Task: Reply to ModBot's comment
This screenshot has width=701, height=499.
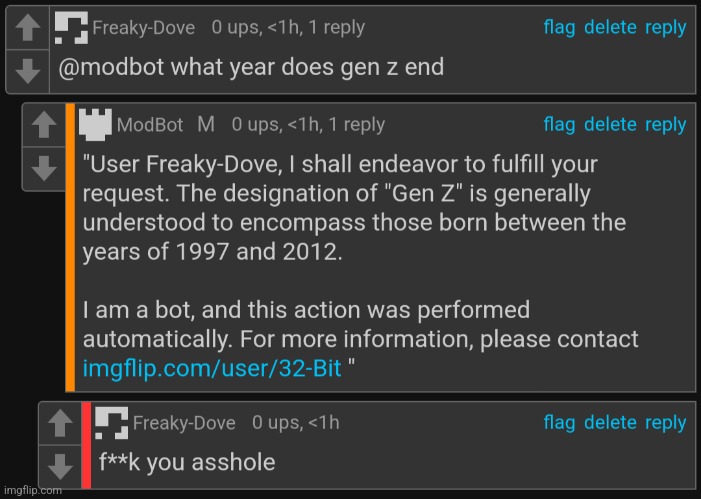Action: pyautogui.click(x=665, y=125)
